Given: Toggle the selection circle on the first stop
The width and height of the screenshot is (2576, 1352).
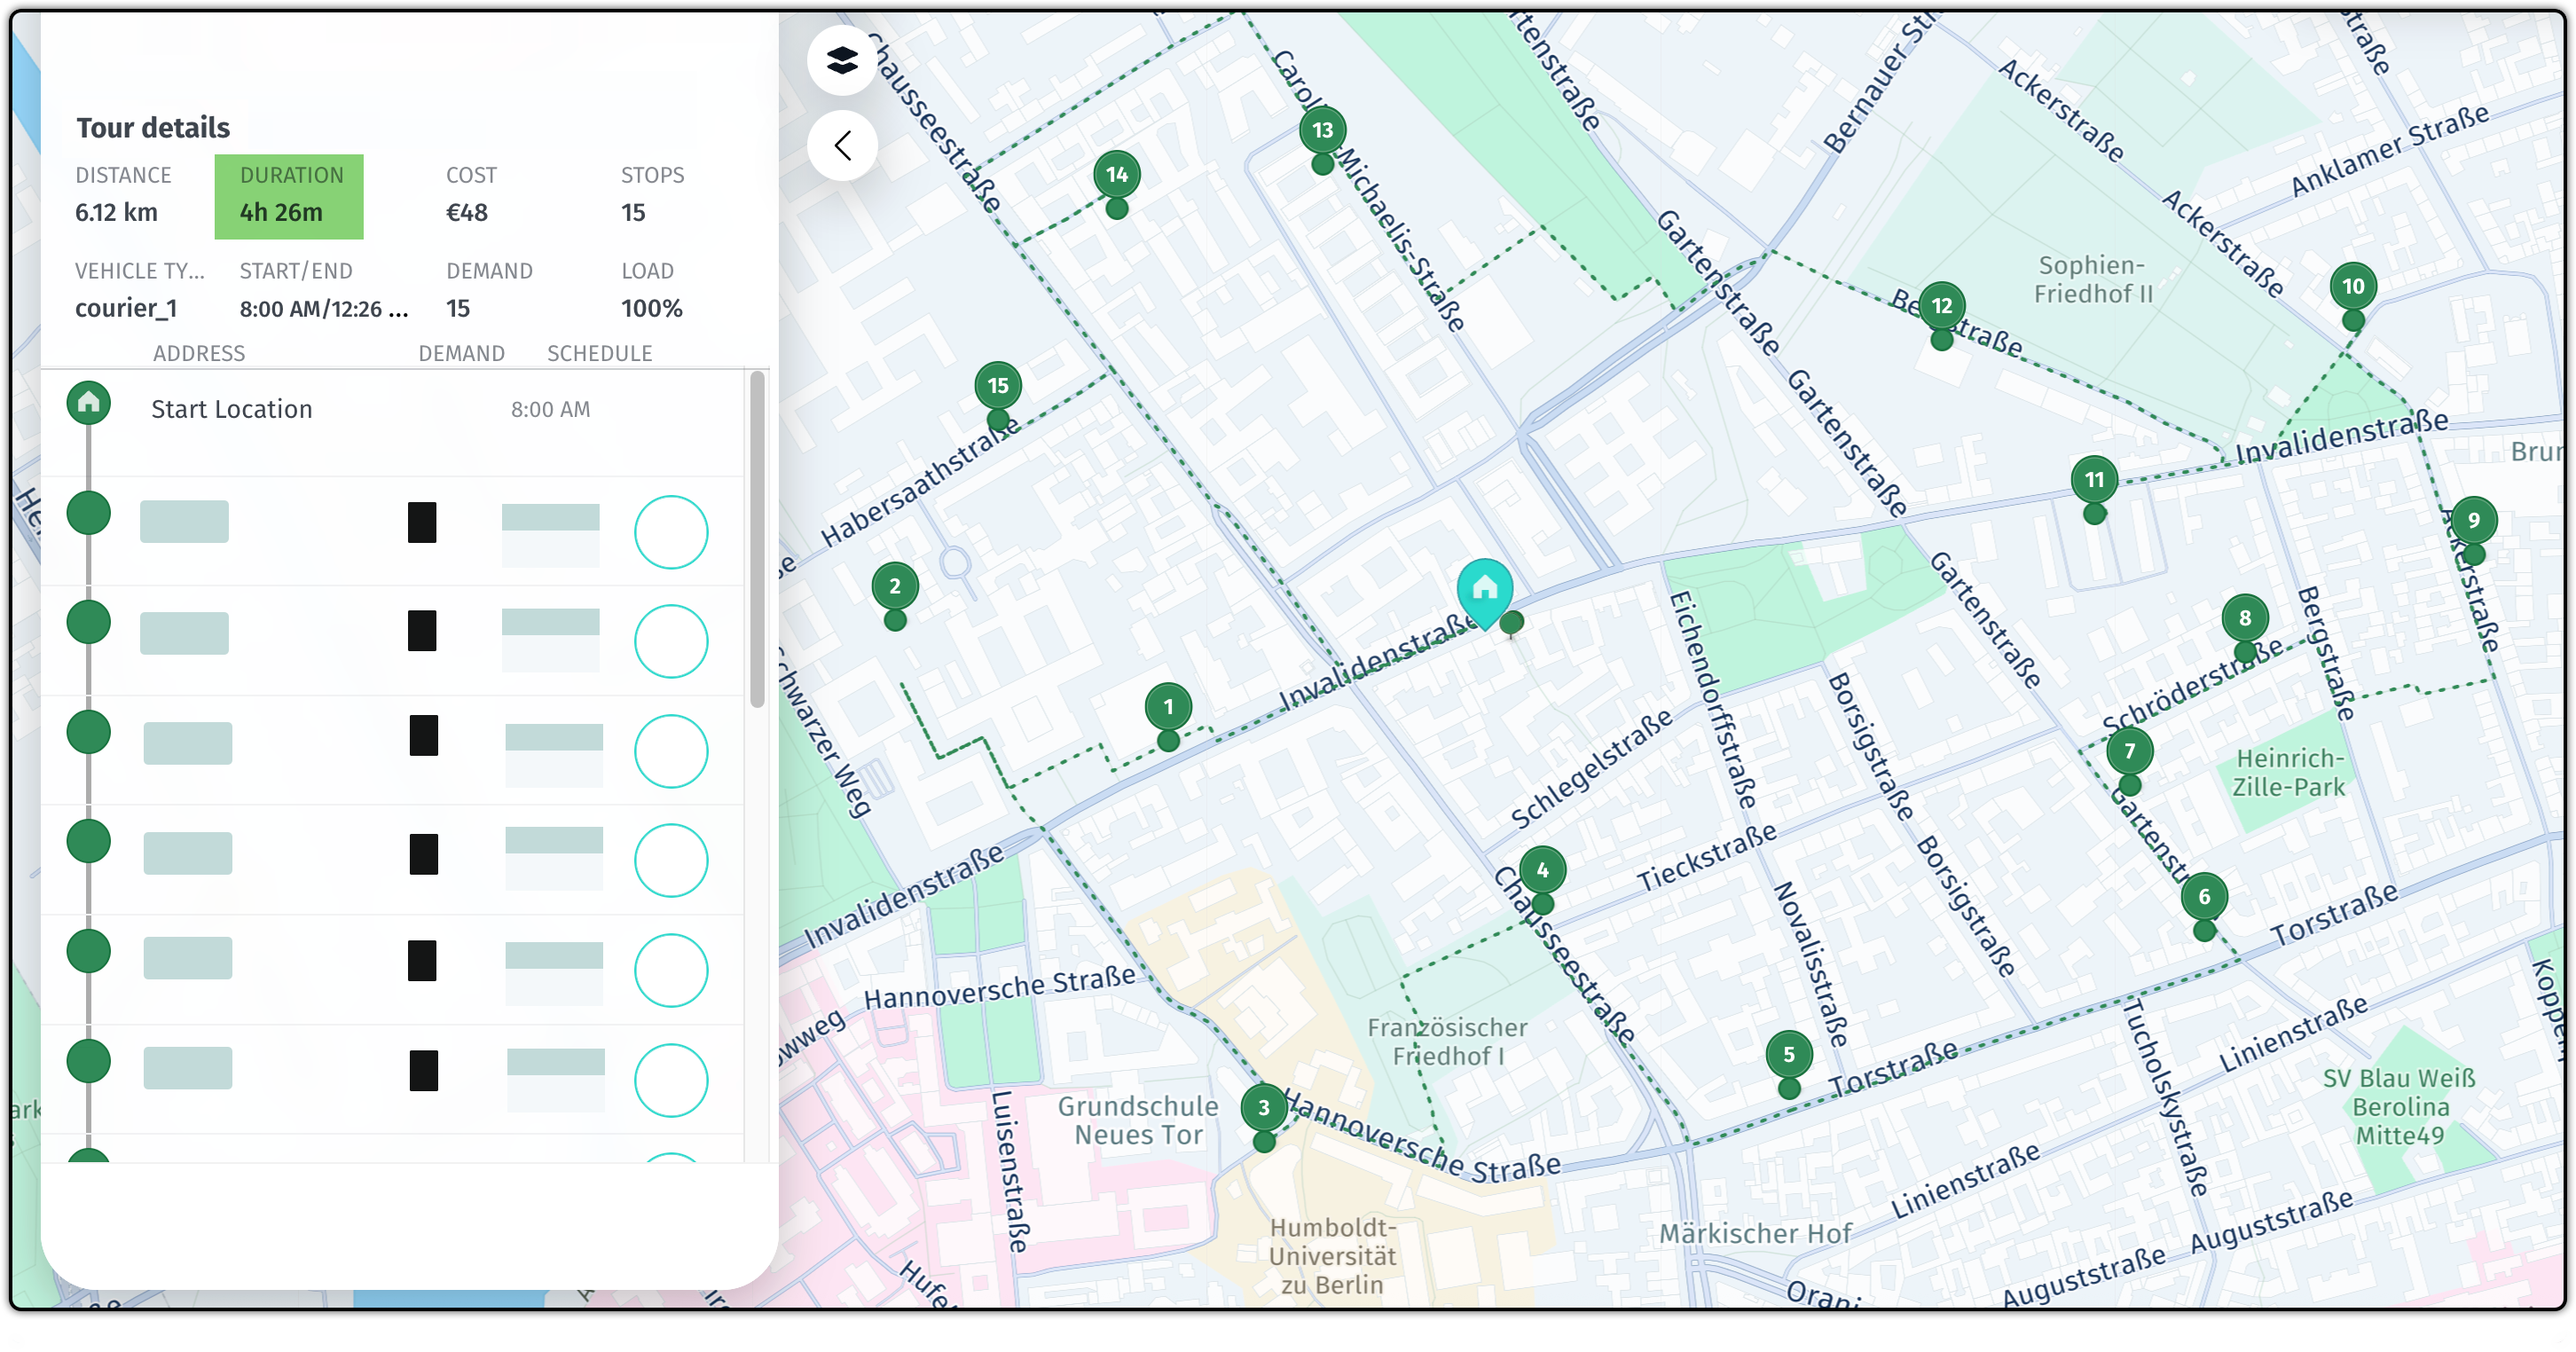Looking at the screenshot, I should tap(672, 532).
